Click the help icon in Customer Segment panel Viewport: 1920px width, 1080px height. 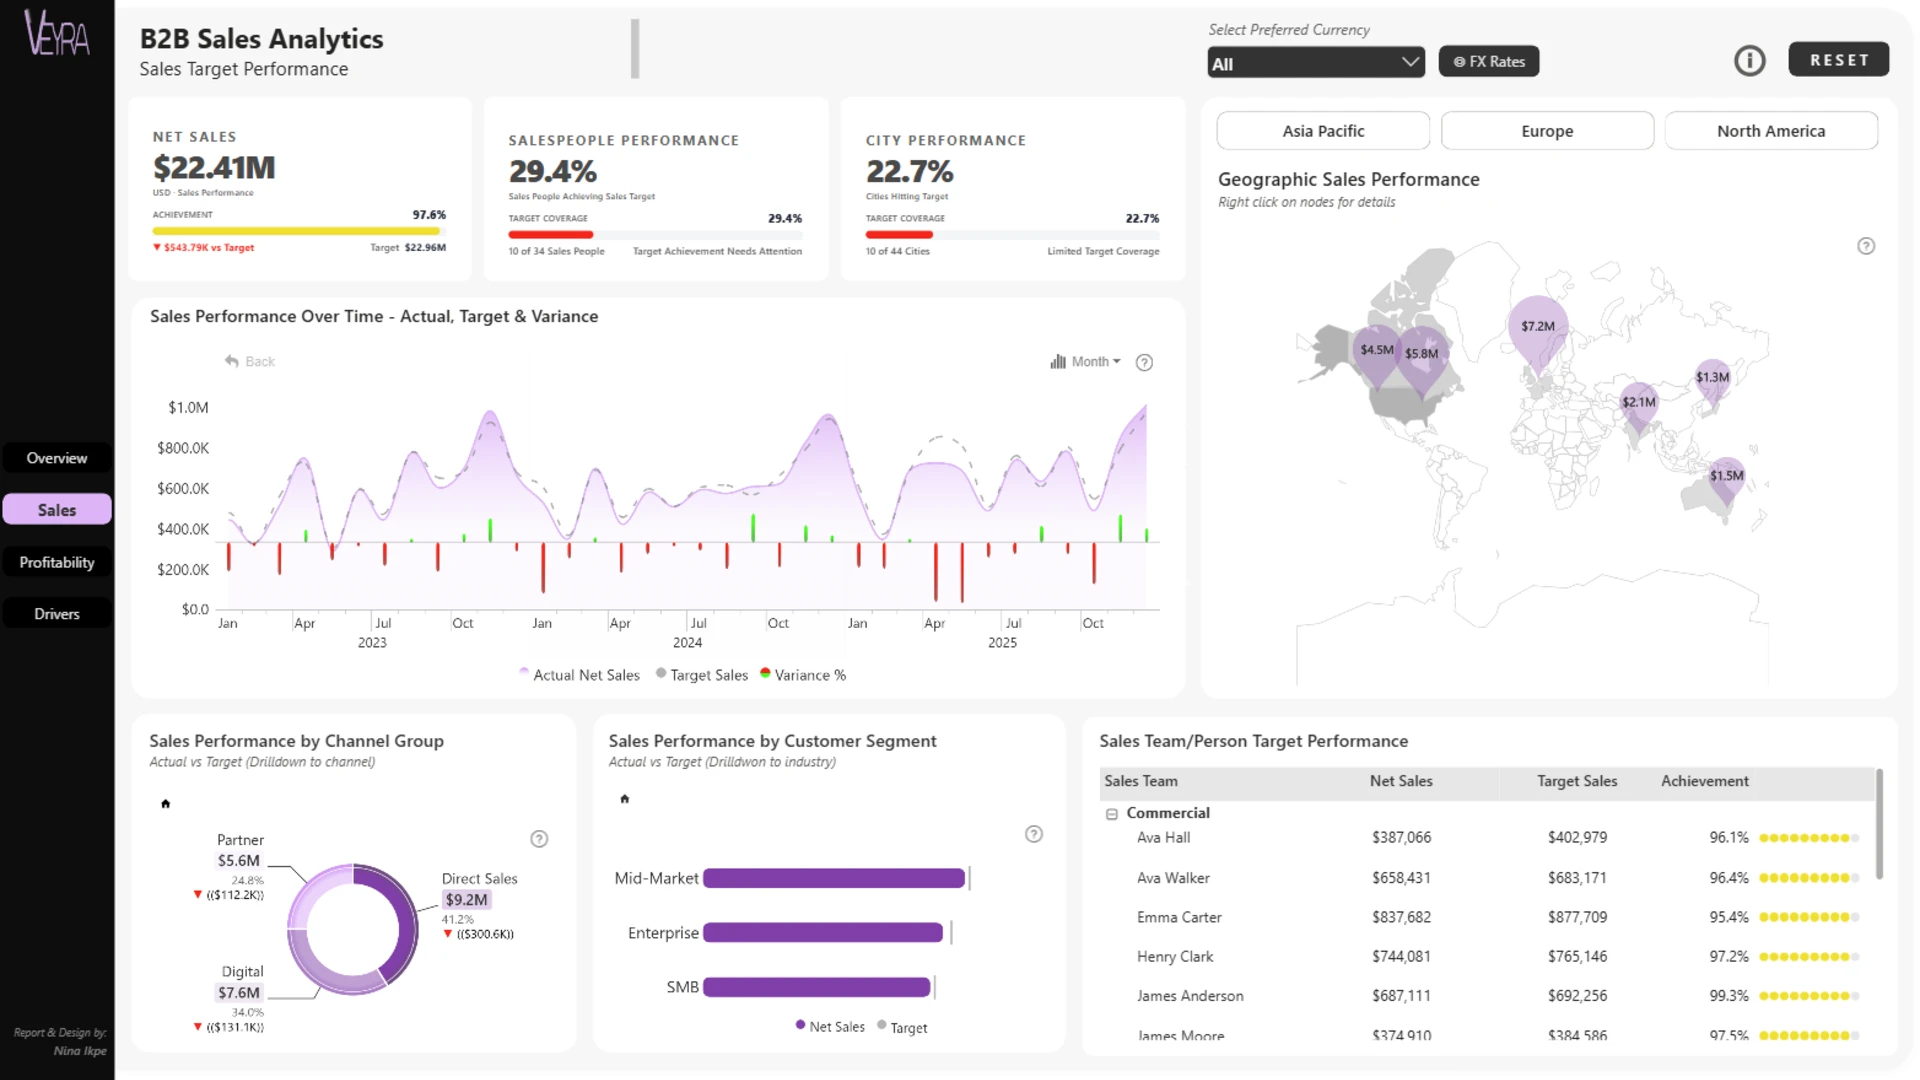[x=1034, y=834]
